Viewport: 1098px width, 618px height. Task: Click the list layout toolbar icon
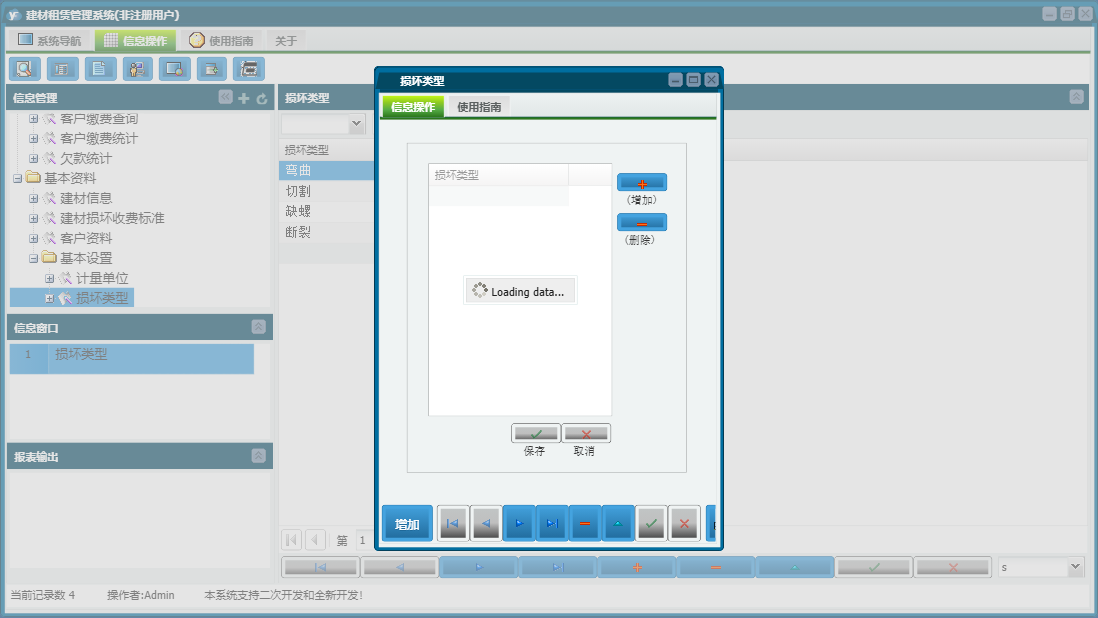[x=62, y=69]
